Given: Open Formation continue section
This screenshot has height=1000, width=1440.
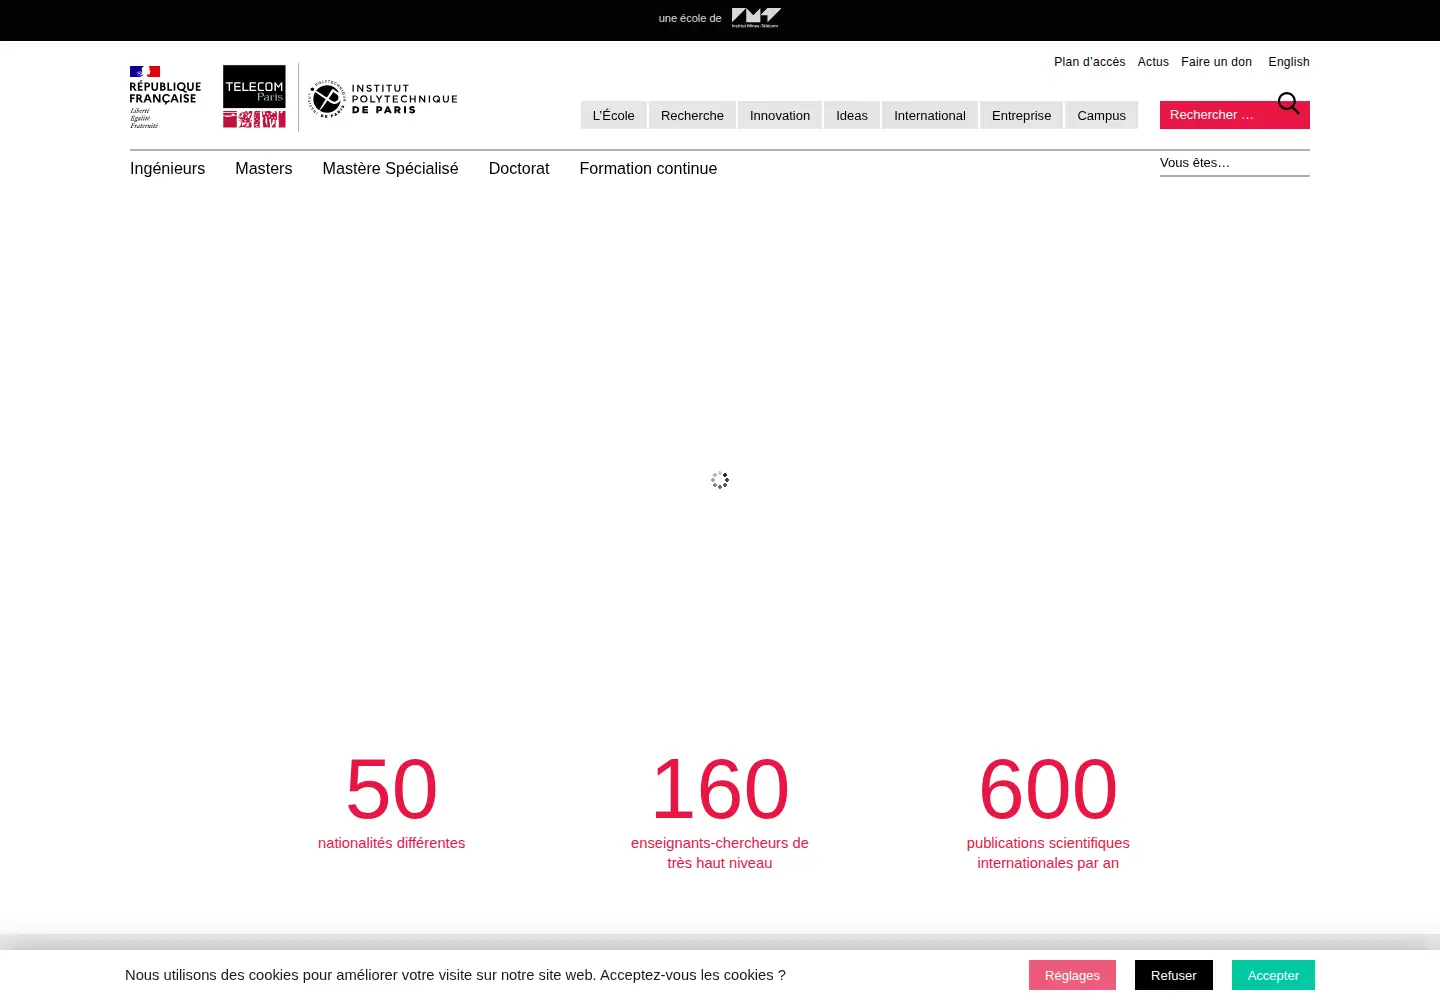Looking at the screenshot, I should 648,169.
